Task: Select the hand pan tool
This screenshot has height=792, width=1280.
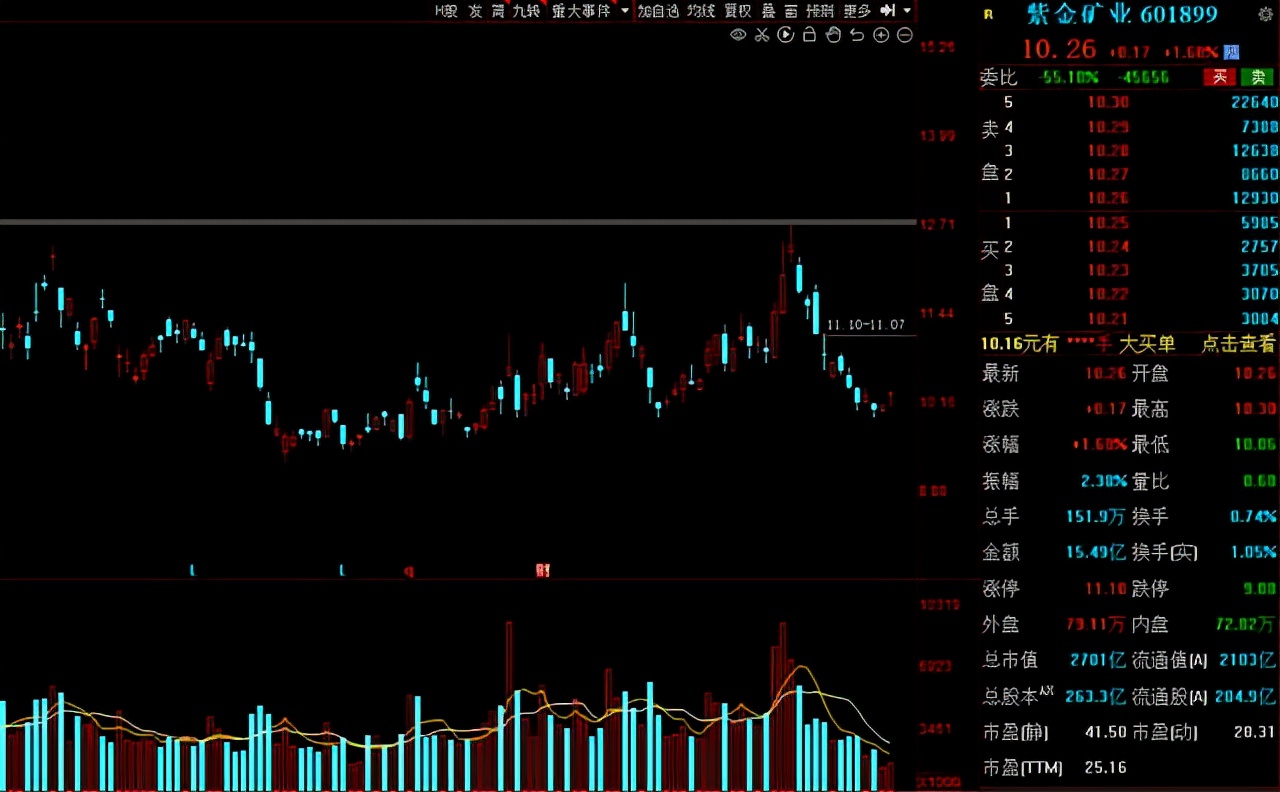Action: pos(834,35)
